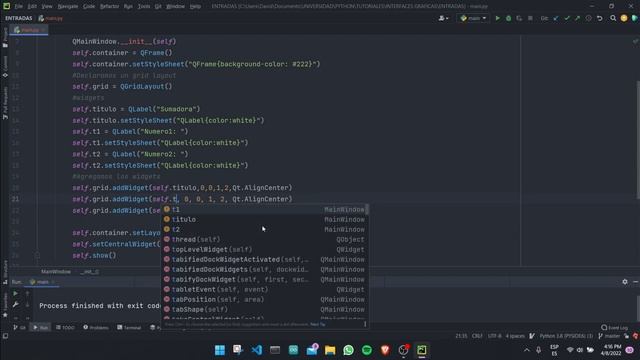The height and width of the screenshot is (360, 640).
Task: Open the Run tool window tab
Action: pyautogui.click(x=41, y=327)
